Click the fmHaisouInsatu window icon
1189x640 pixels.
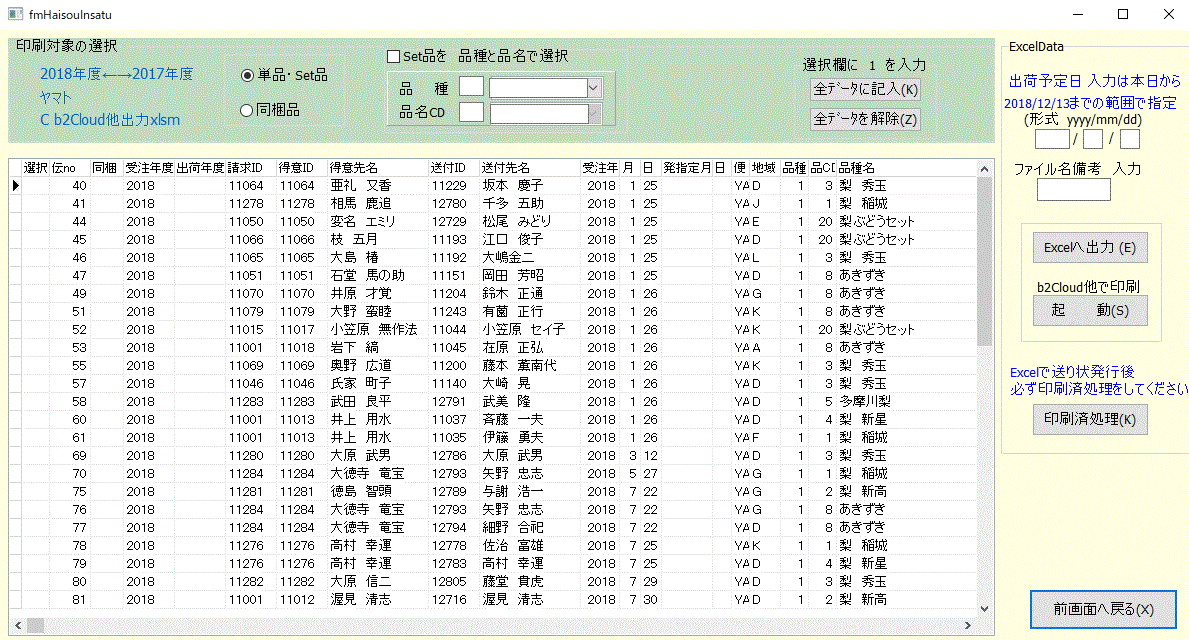pos(15,14)
